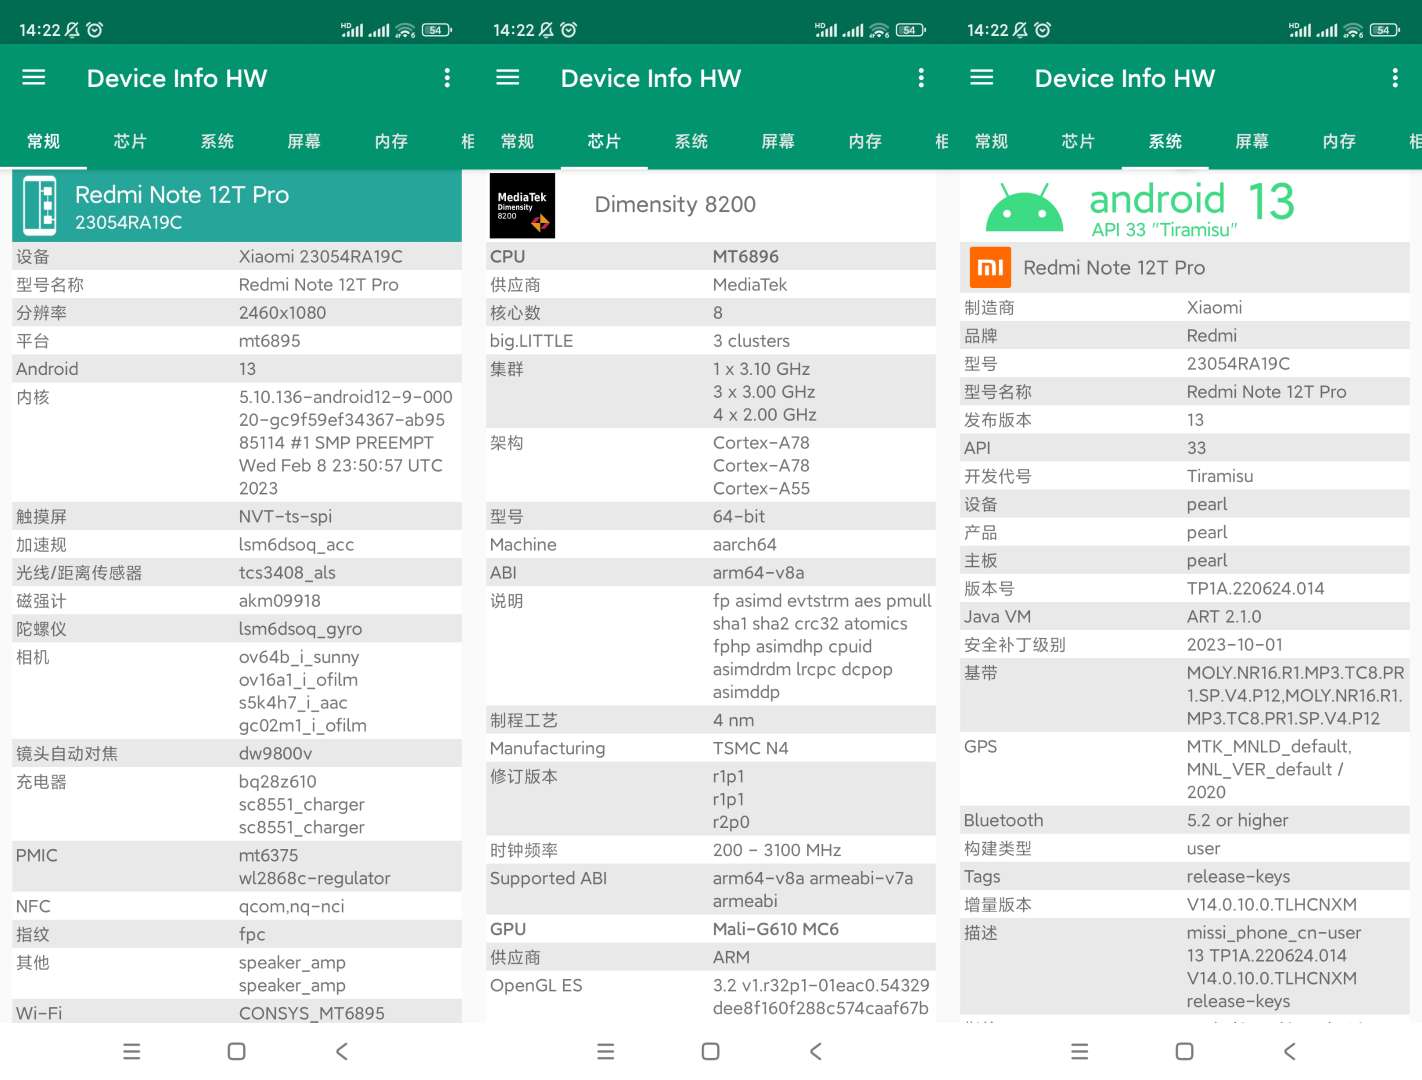Tap the TP1A.220624.014 build number value
Image resolution: width=1422 pixels, height=1080 pixels.
click(x=1255, y=589)
